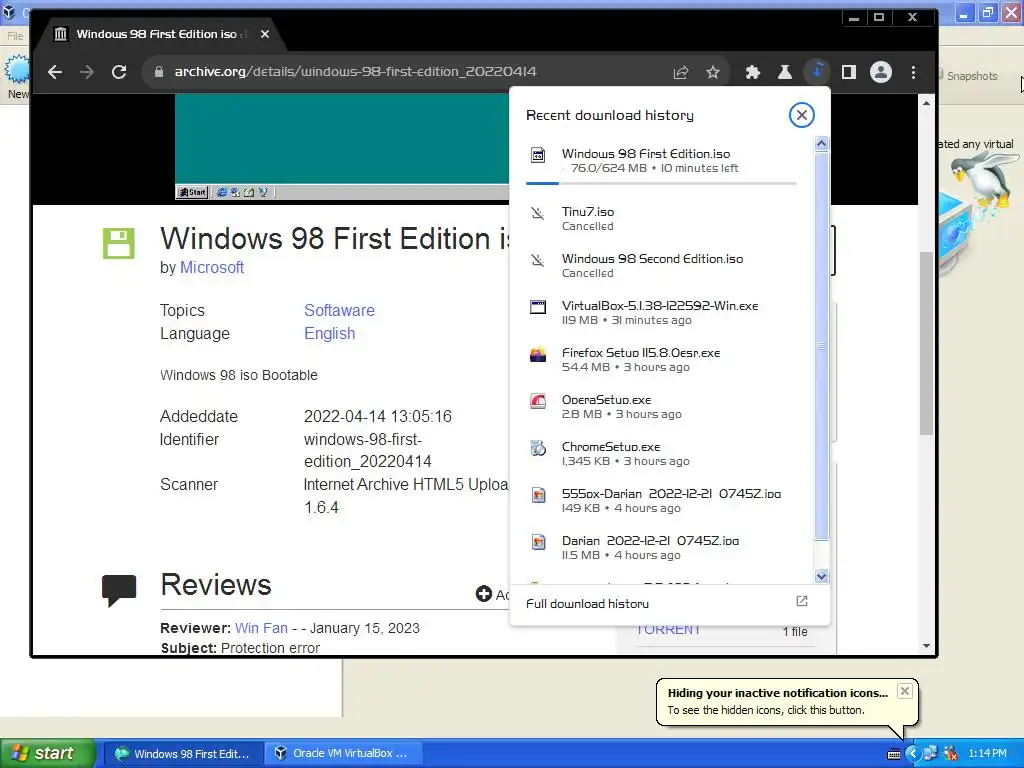Click download list scroll-down arrow
Image resolution: width=1024 pixels, height=768 pixels.
pos(822,576)
